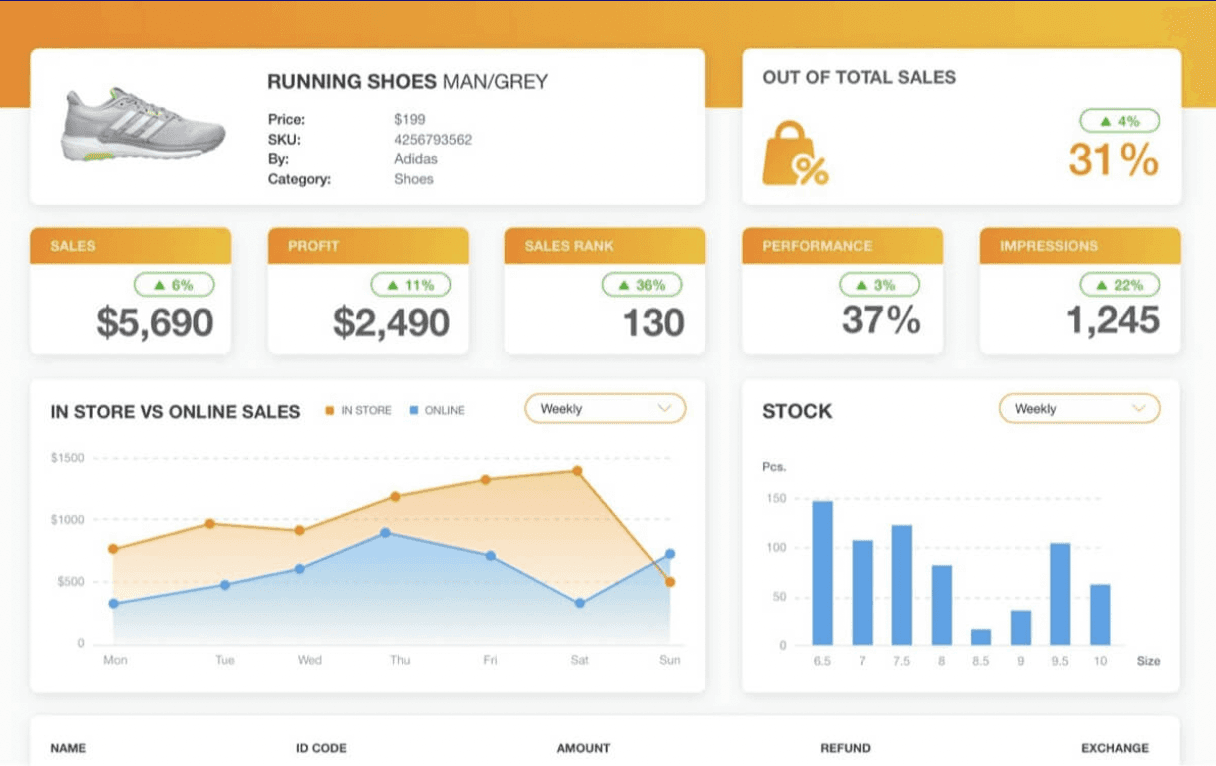This screenshot has height=766, width=1216.
Task: Click the Saturday in-store peak data point
Action: (x=577, y=470)
